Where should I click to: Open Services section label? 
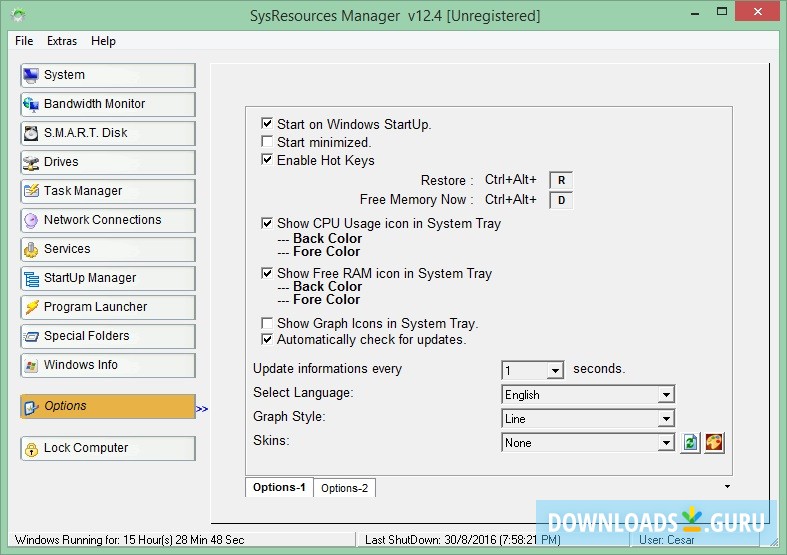click(x=67, y=249)
